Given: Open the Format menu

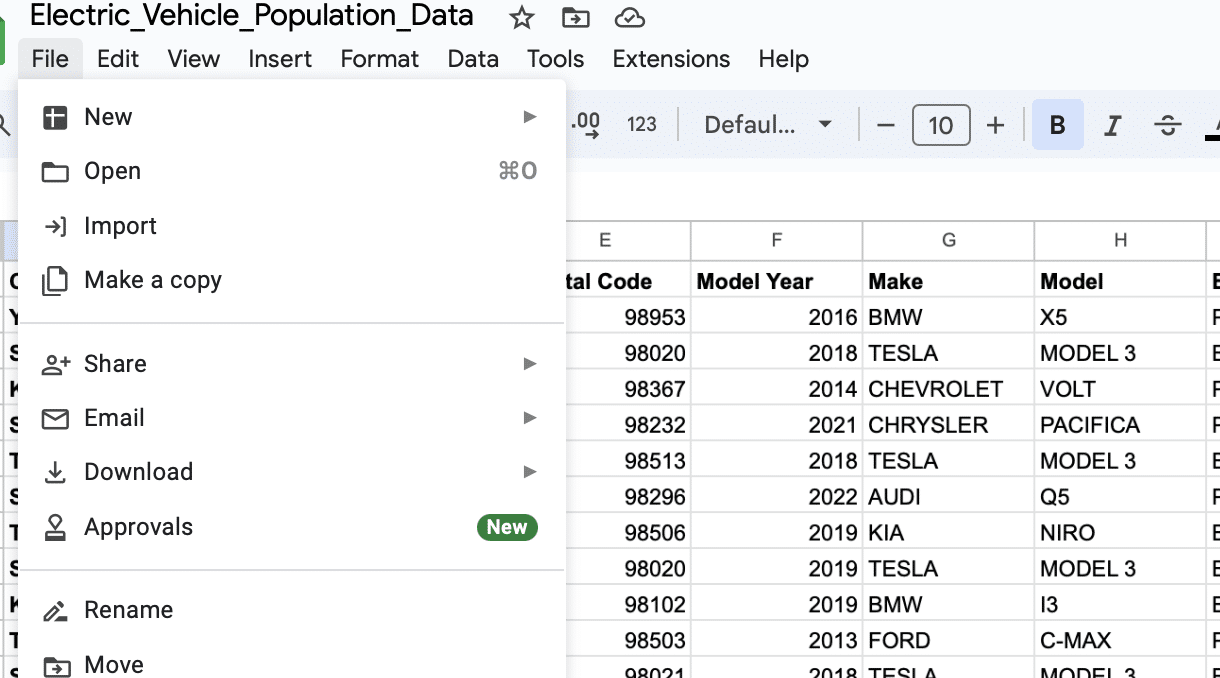Looking at the screenshot, I should [380, 59].
